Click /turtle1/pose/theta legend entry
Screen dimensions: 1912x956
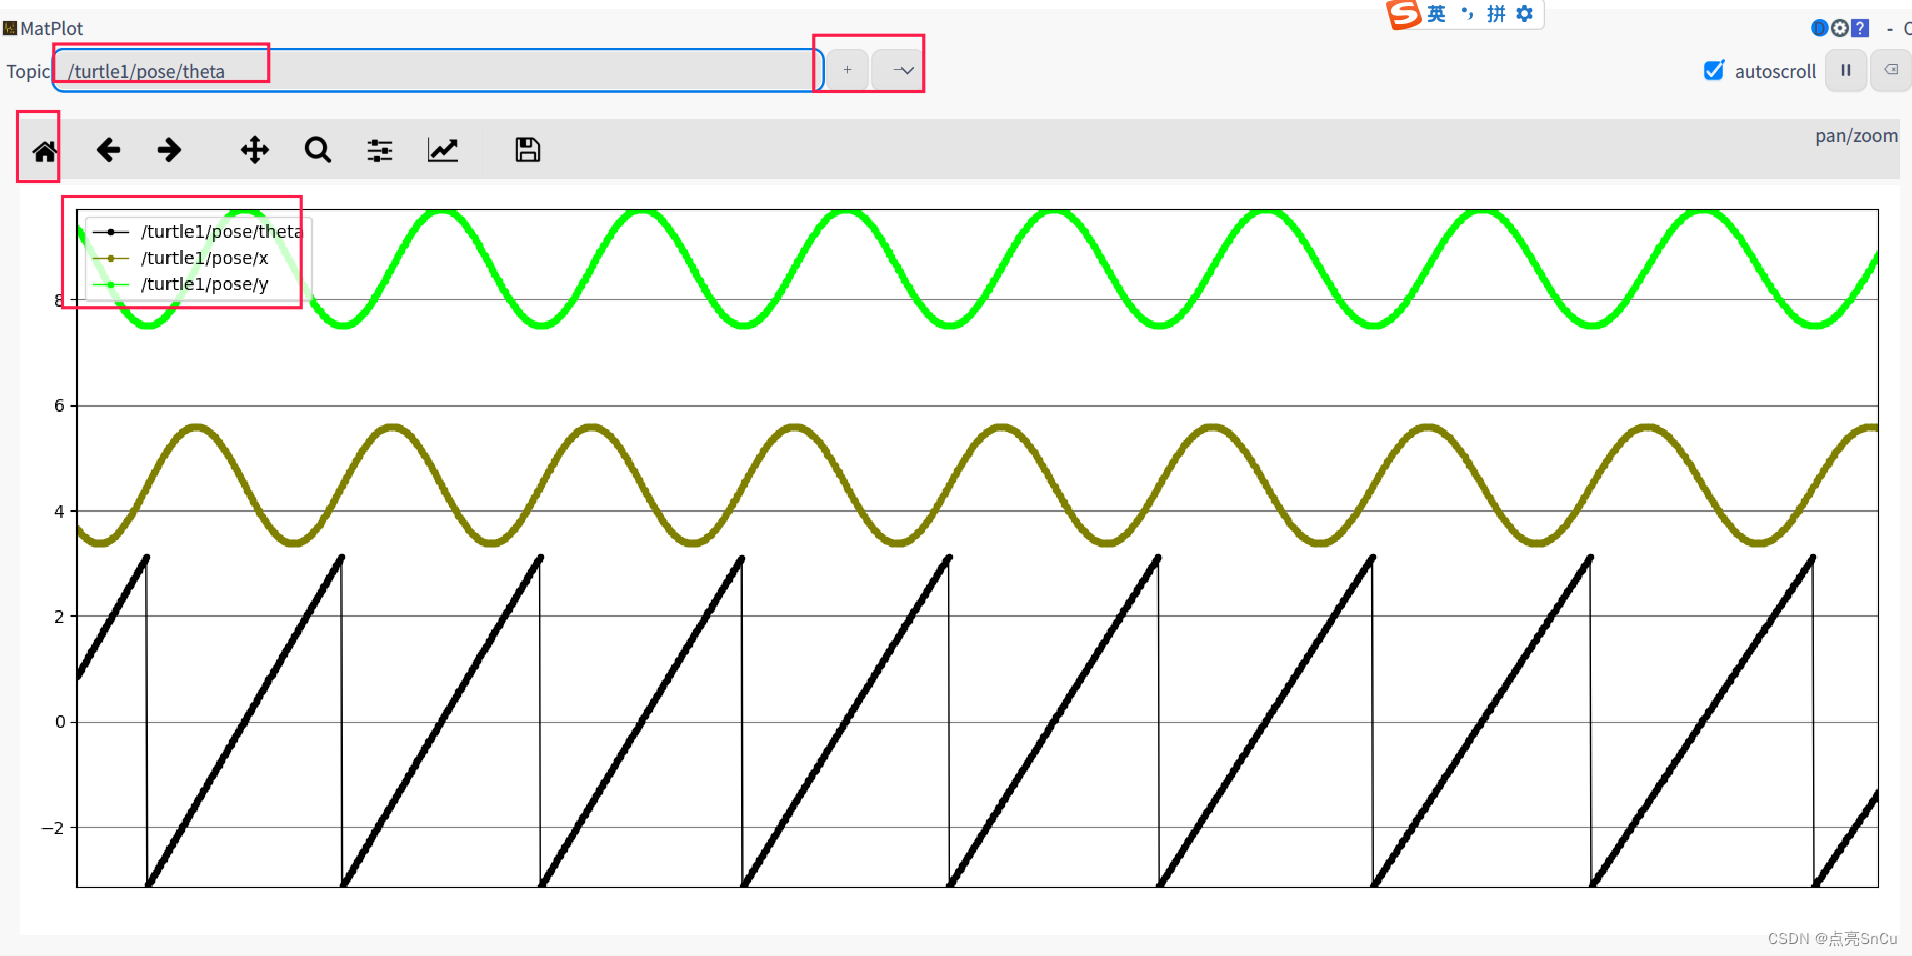[197, 232]
